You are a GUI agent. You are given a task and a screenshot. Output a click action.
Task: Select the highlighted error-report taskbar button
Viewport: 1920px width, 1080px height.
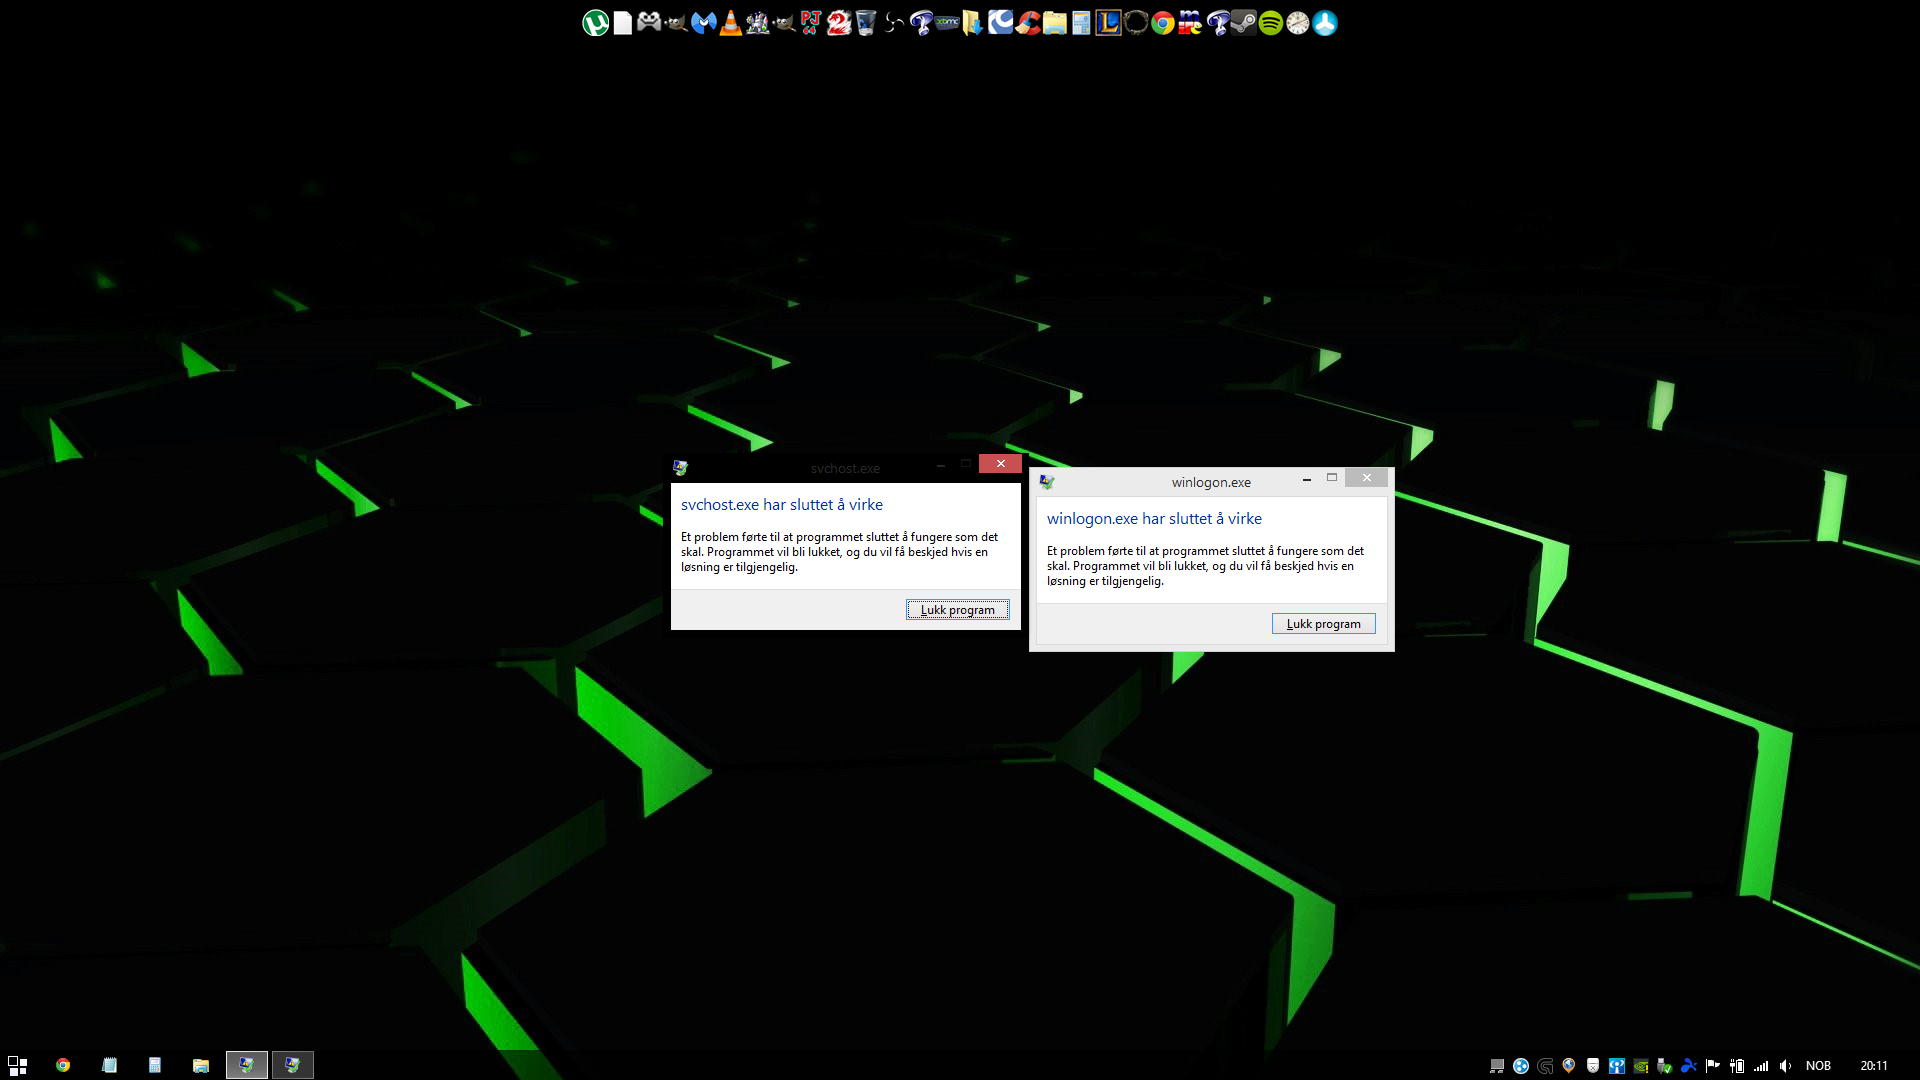point(247,1065)
